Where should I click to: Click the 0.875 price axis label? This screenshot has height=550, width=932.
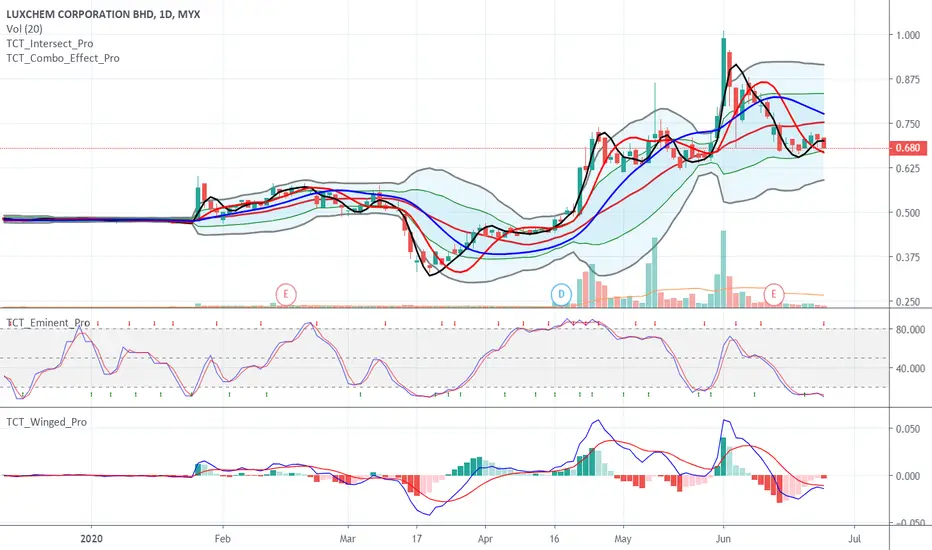[x=908, y=80]
